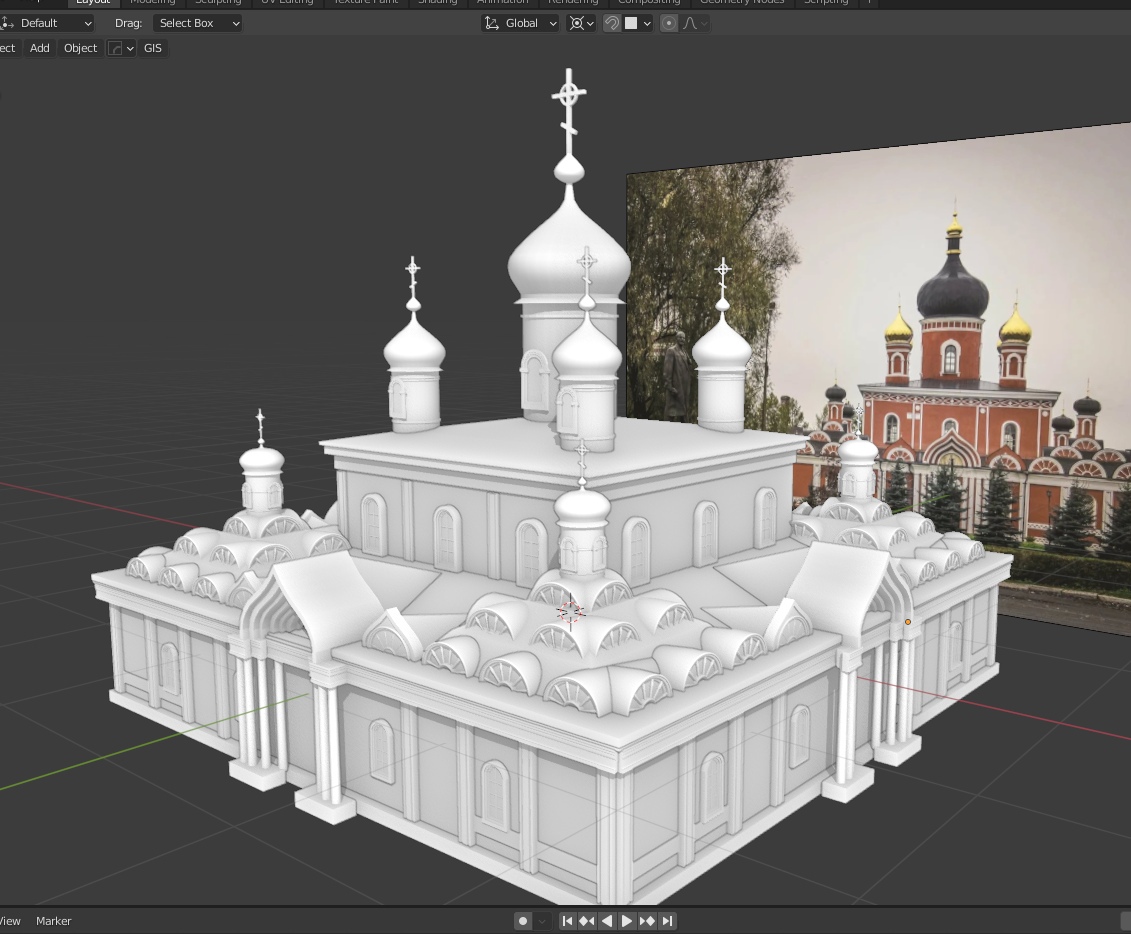Open the timeline Marker menu

click(53, 921)
